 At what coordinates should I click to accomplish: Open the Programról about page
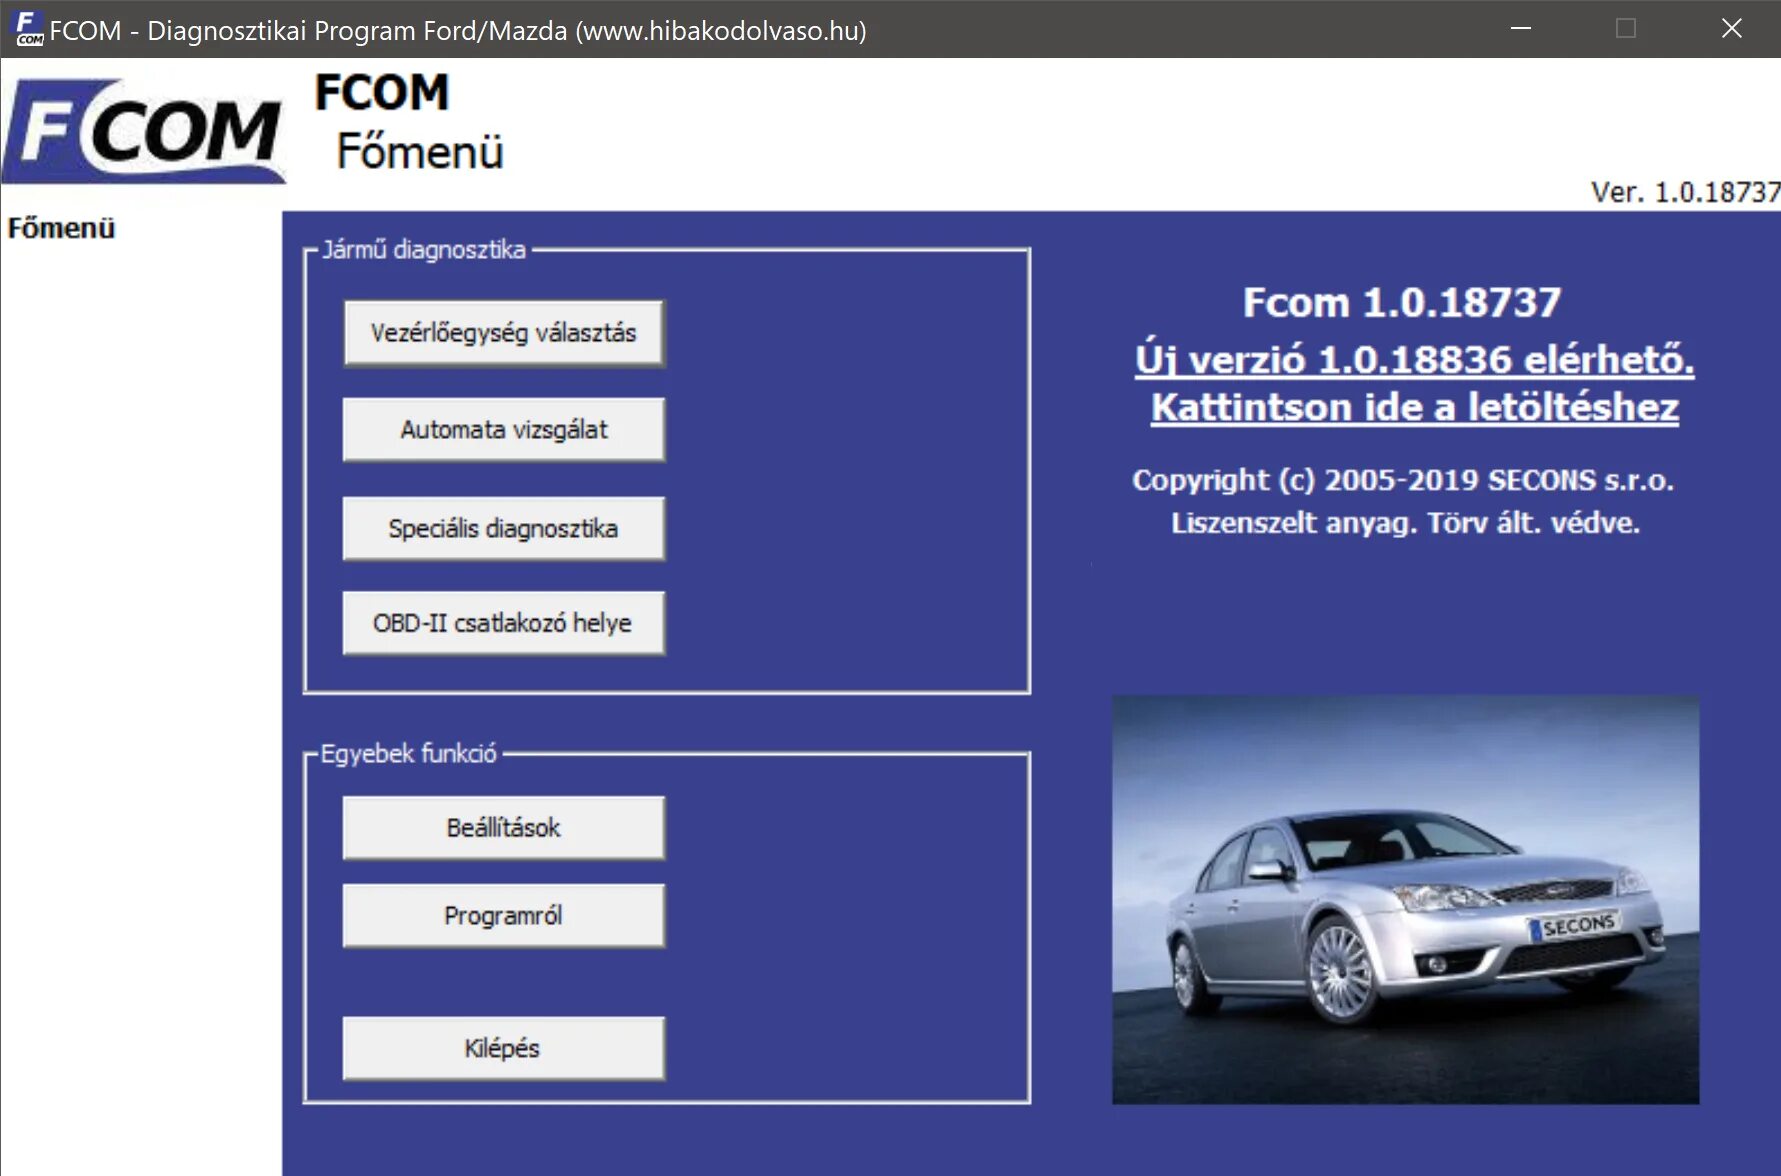pos(503,915)
